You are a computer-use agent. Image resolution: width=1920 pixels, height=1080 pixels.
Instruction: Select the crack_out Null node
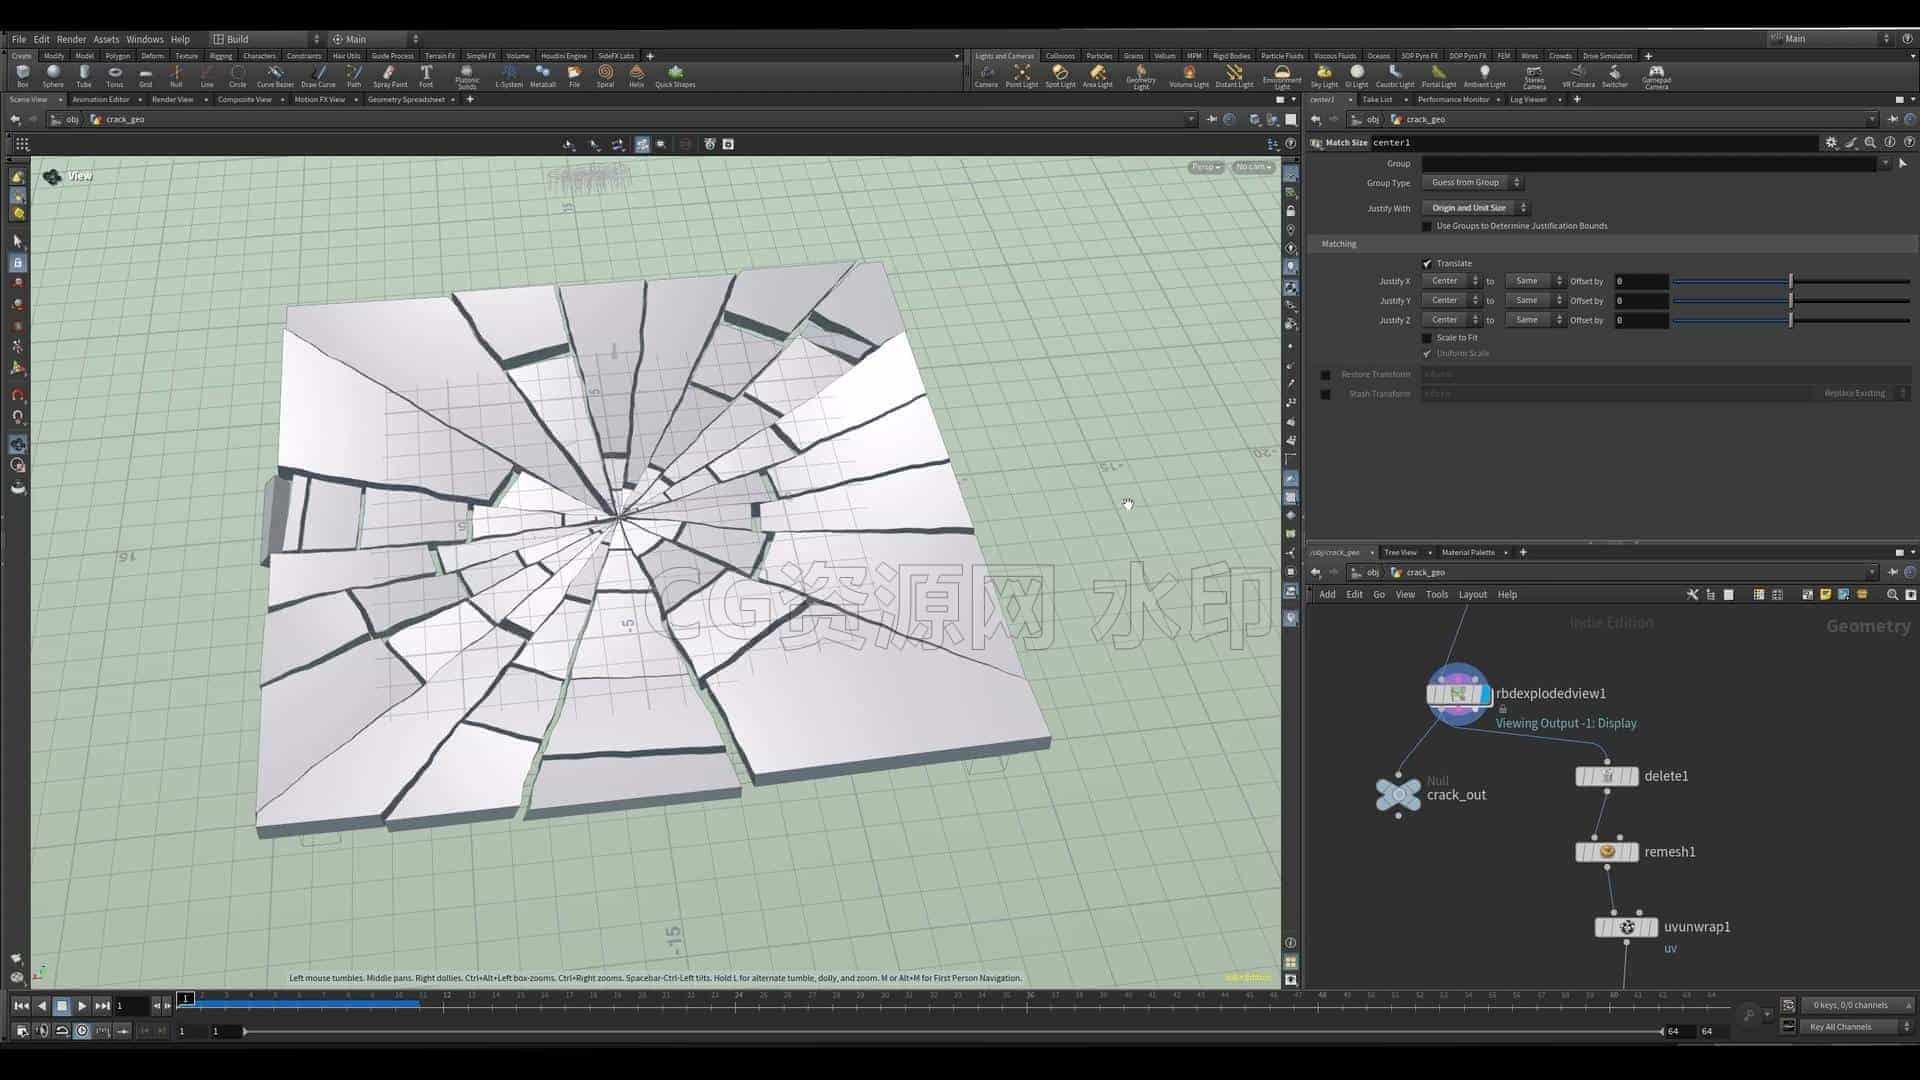pos(1398,795)
